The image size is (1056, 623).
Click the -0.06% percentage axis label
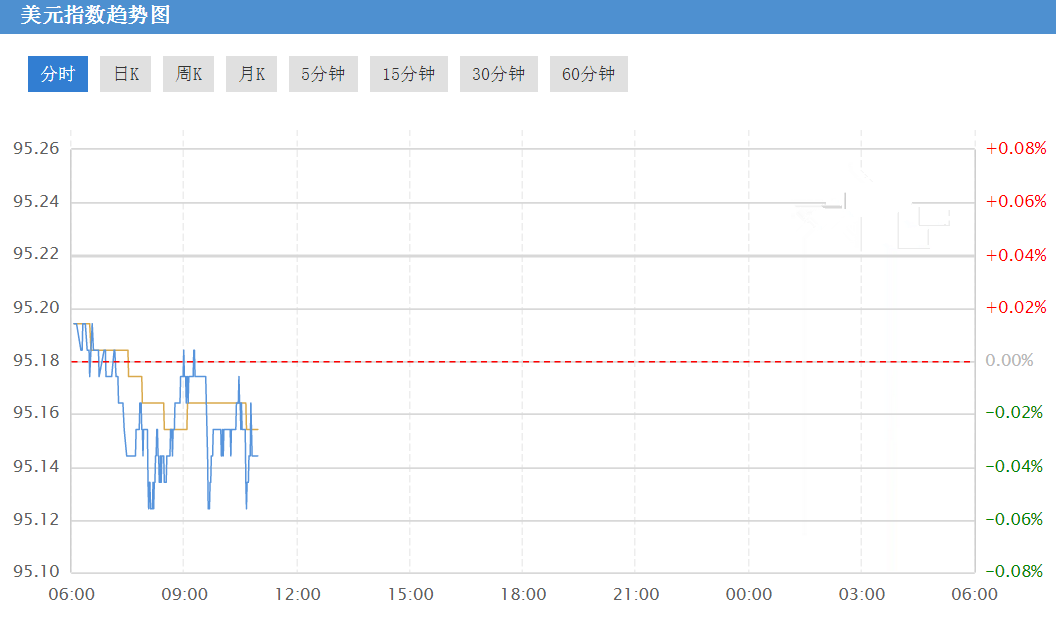click(x=1014, y=519)
